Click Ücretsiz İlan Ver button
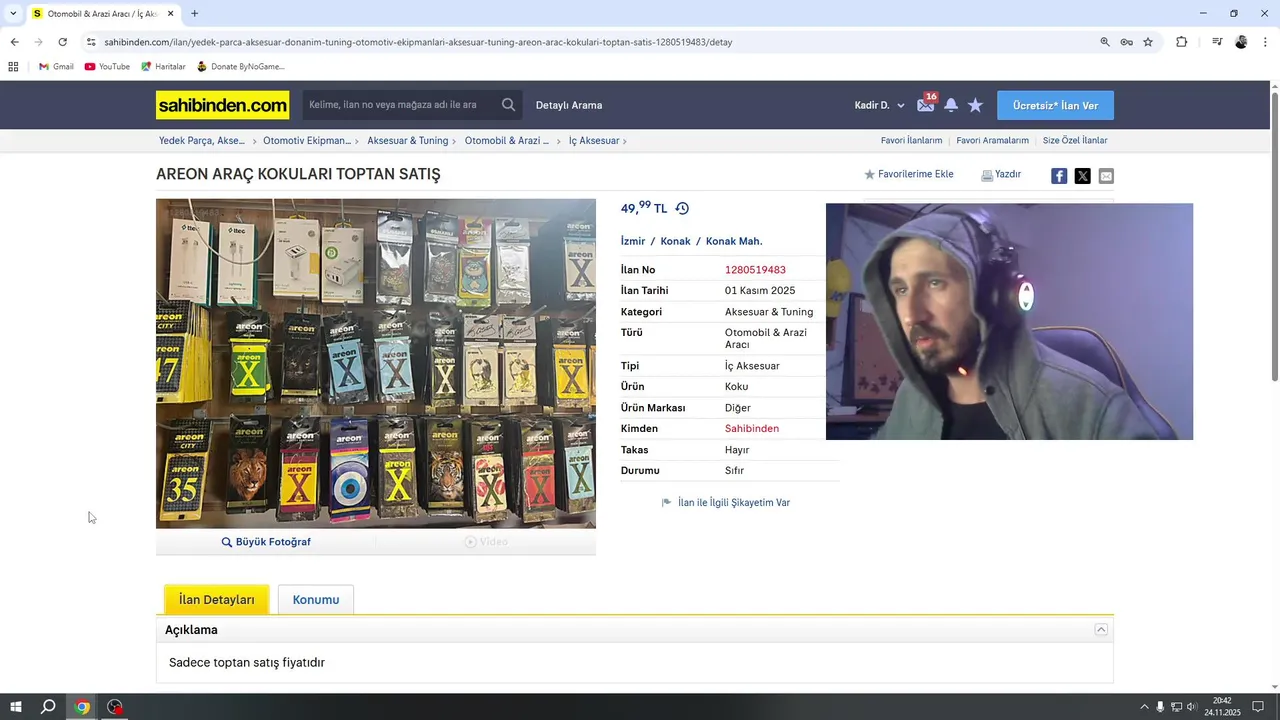This screenshot has width=1280, height=720. (1055, 105)
